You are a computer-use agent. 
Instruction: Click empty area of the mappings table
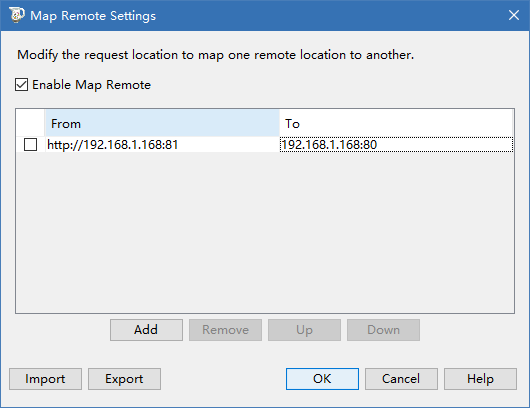(265, 232)
